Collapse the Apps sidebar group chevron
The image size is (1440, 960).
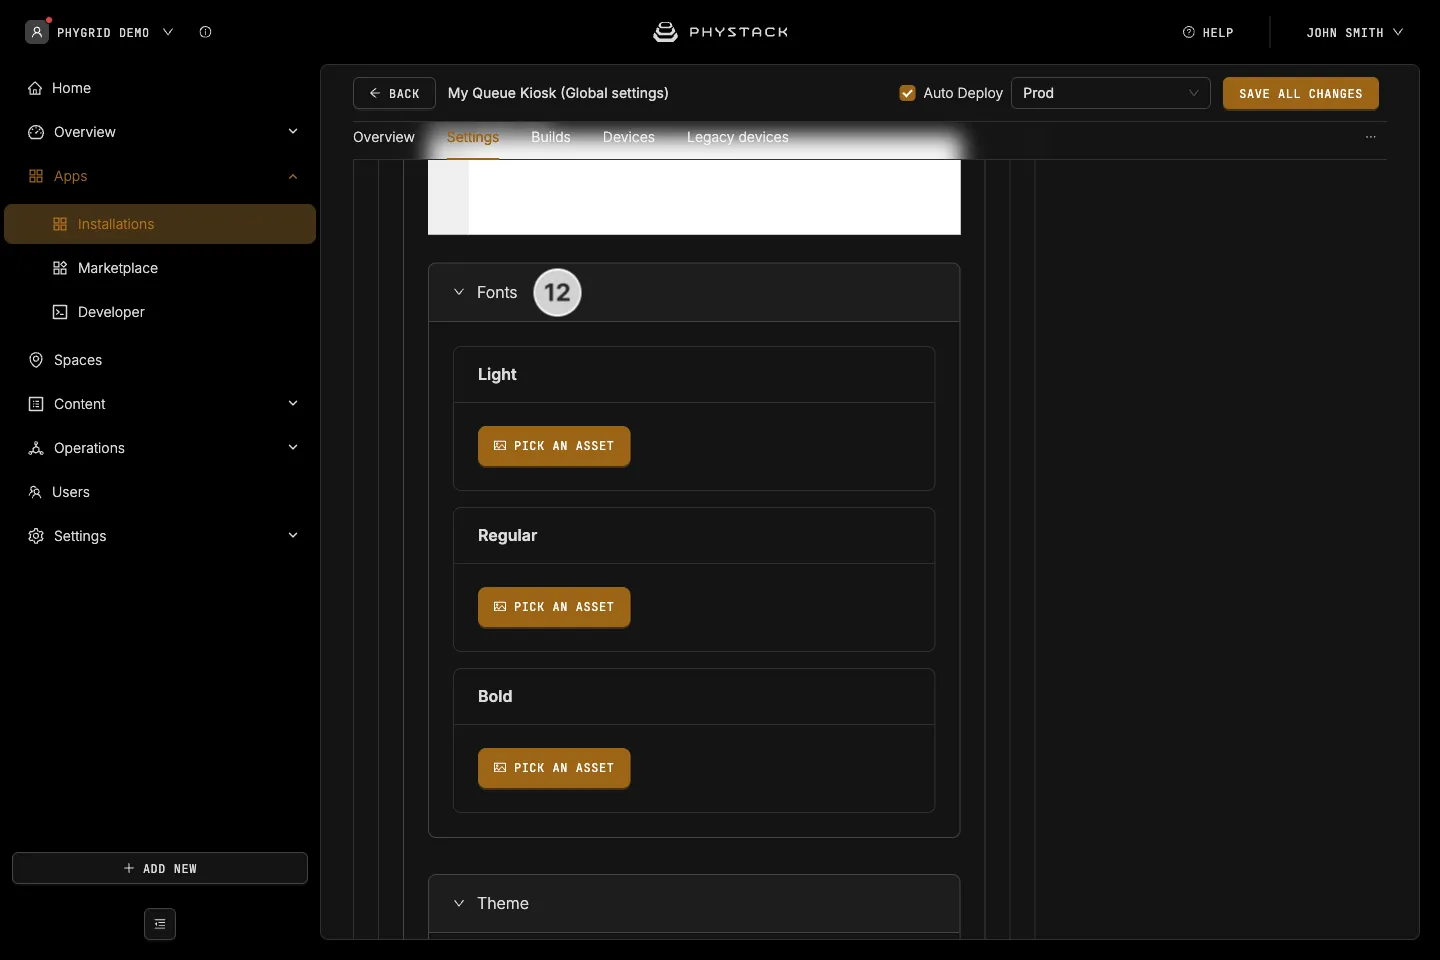pos(293,176)
